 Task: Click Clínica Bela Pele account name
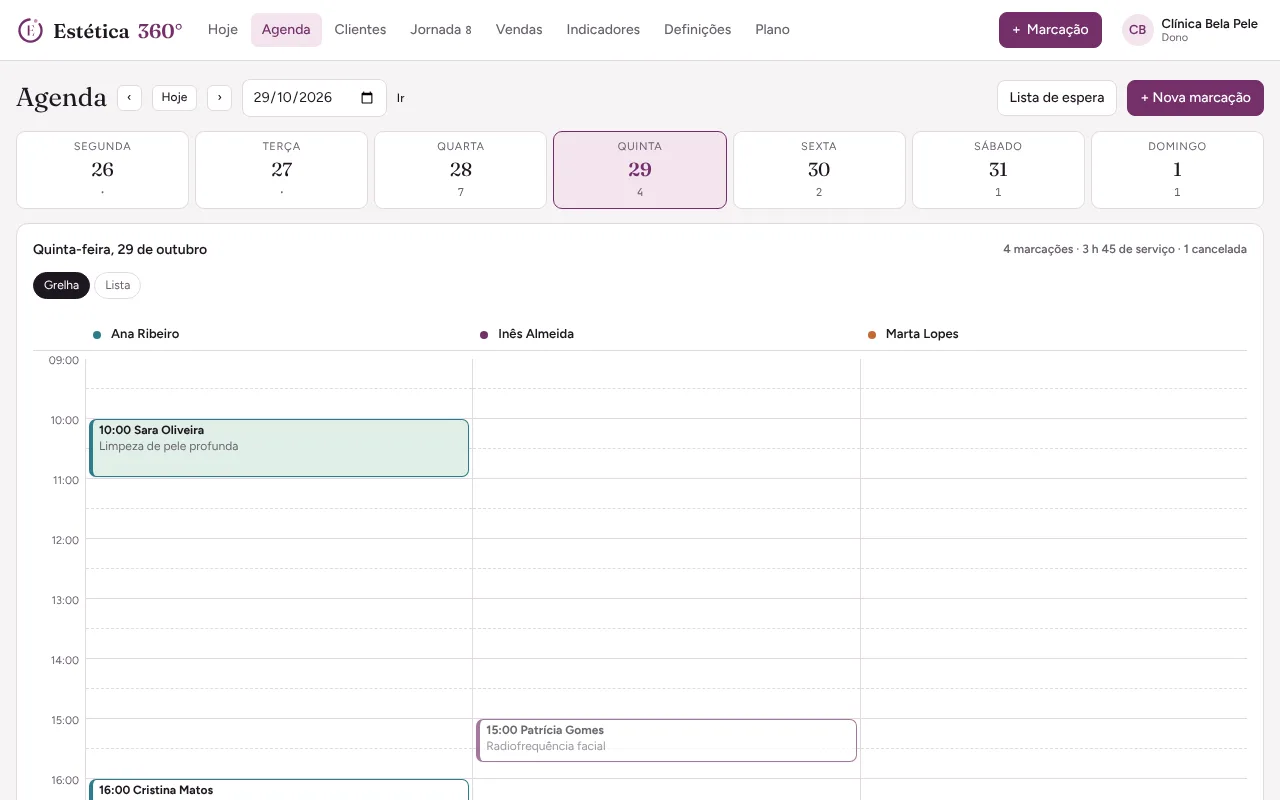(1209, 24)
